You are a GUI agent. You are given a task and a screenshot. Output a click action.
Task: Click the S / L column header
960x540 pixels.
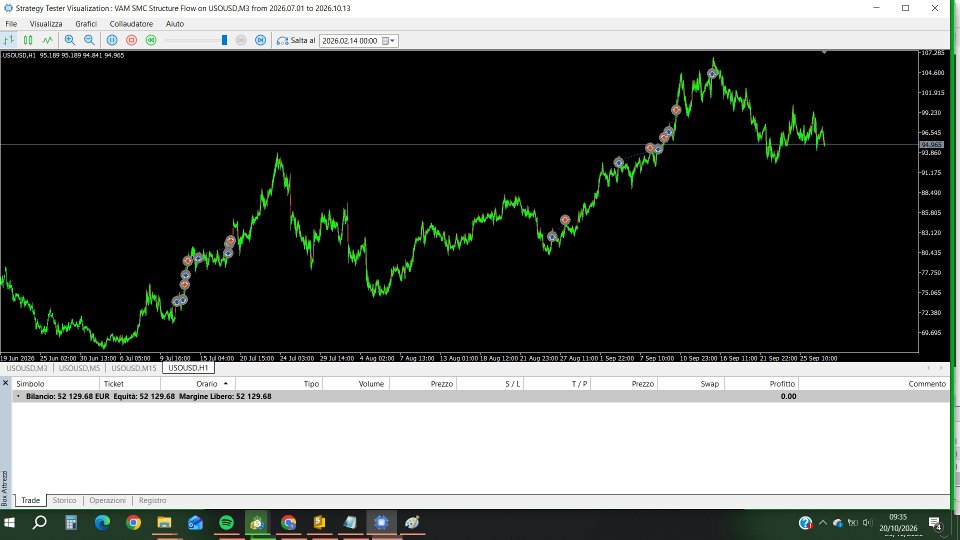coord(490,384)
